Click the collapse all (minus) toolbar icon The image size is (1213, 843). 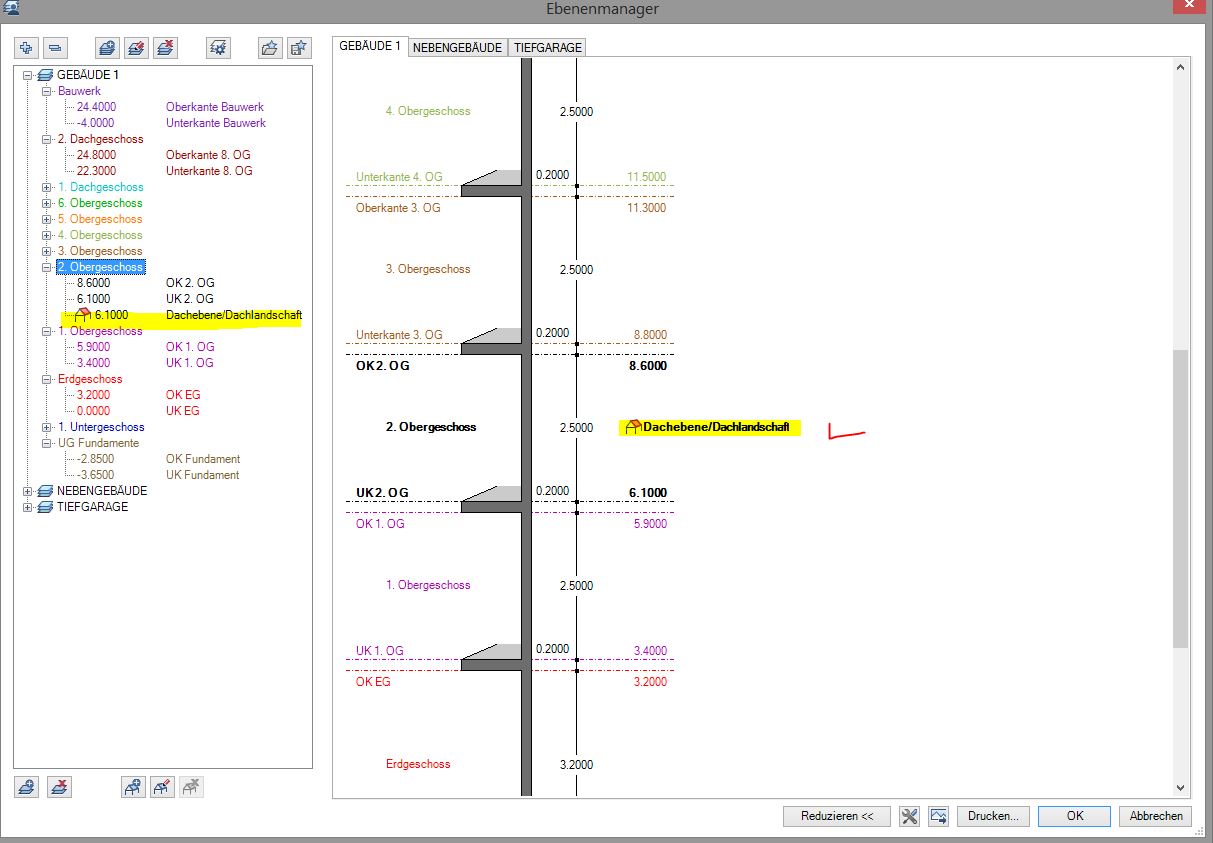(55, 47)
